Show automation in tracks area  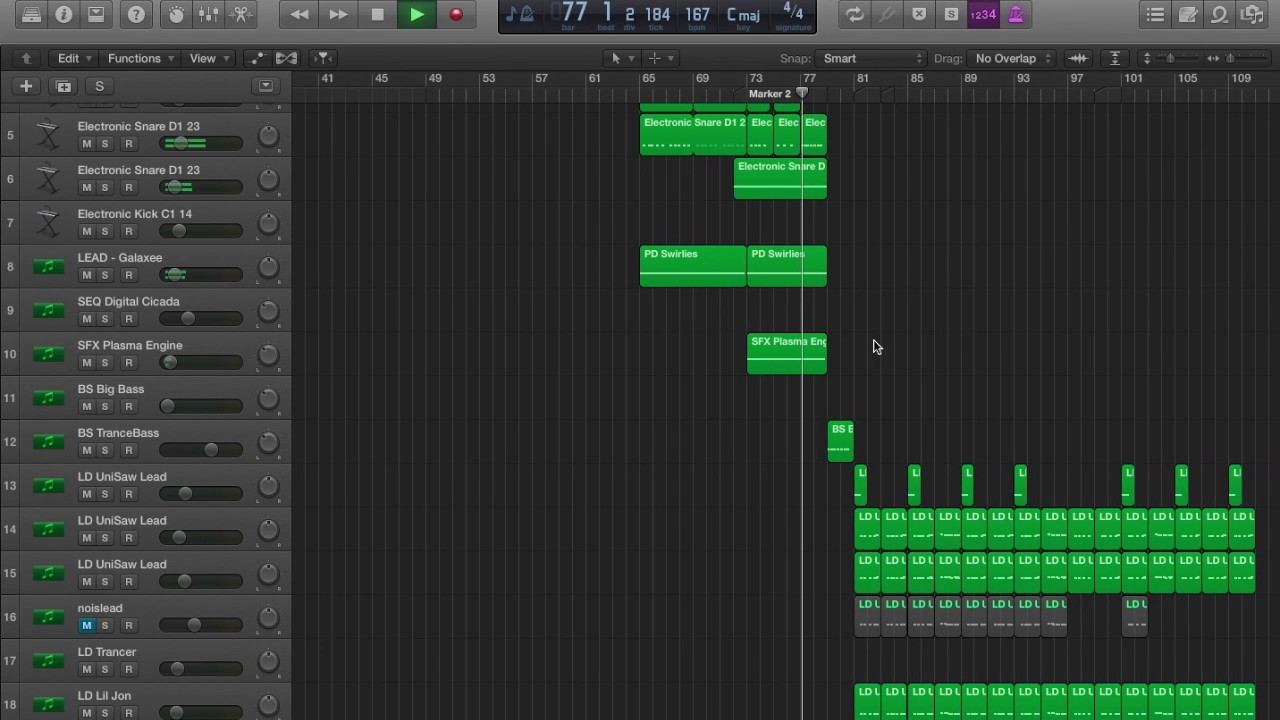click(257, 58)
